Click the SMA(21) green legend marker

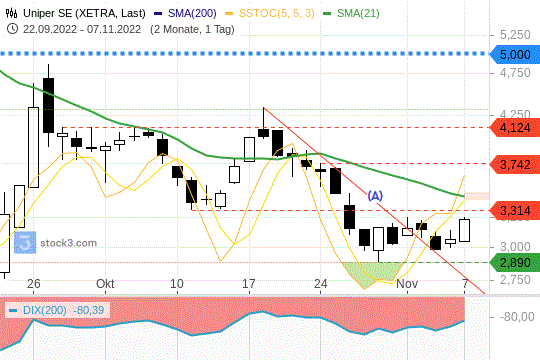click(327, 14)
